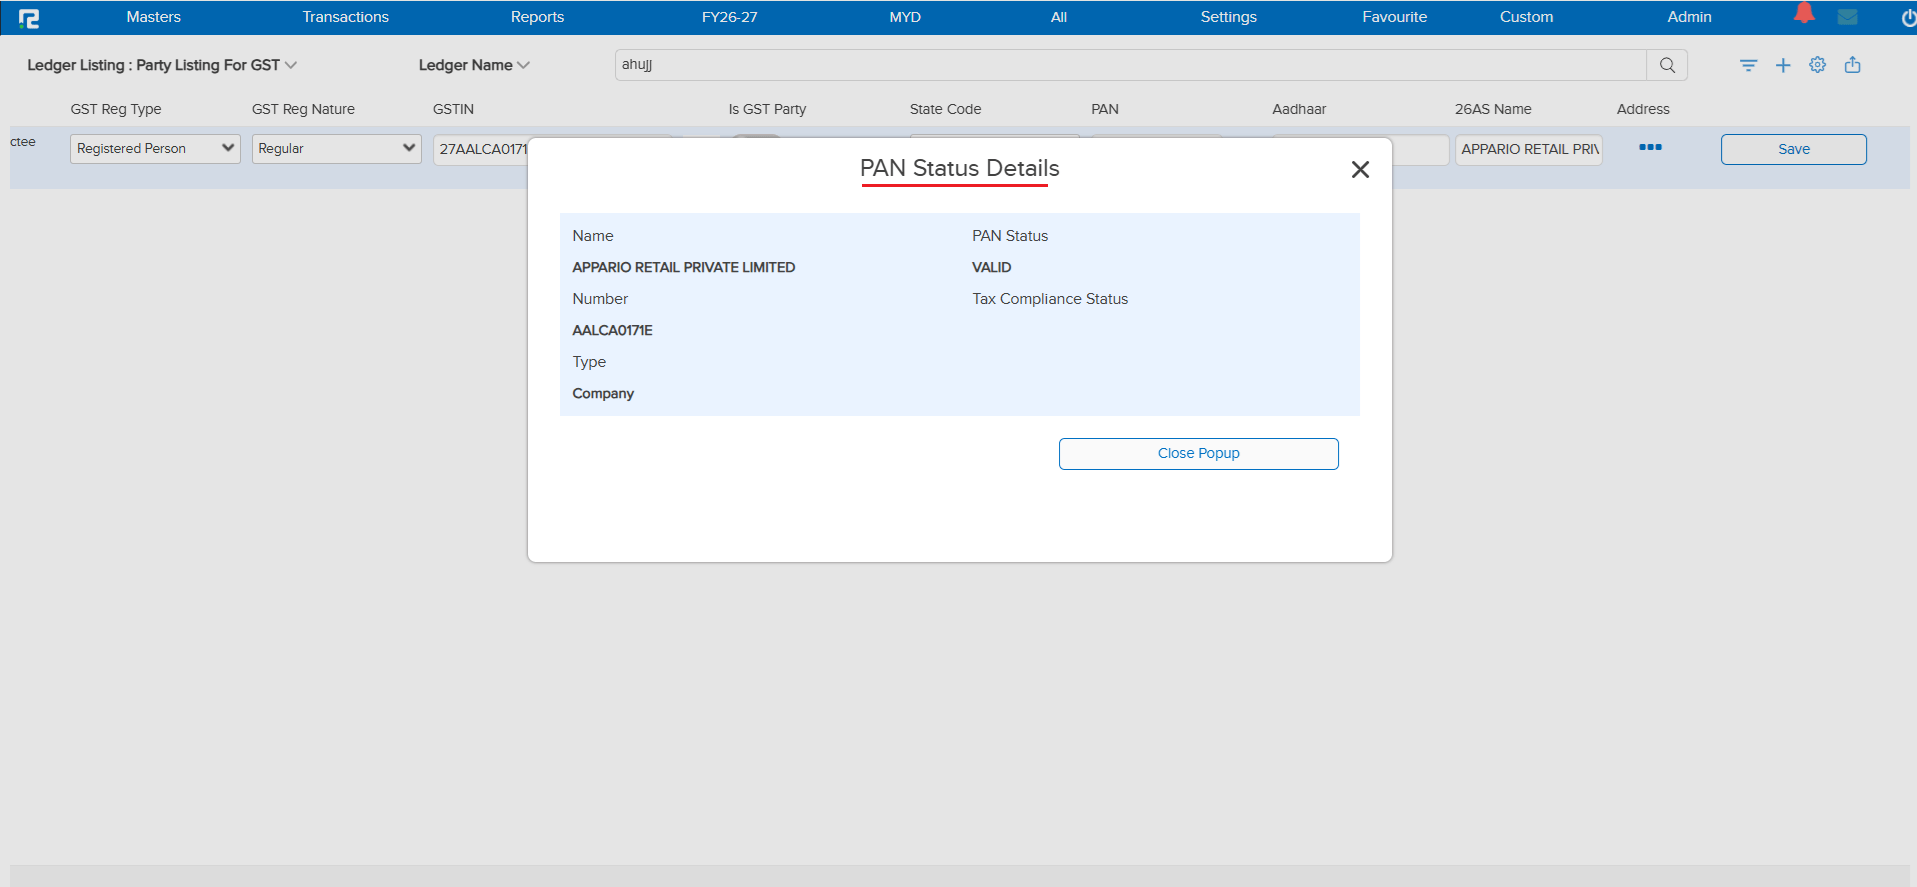Click the 26AS Name input field
The height and width of the screenshot is (887, 1917).
coord(1528,149)
